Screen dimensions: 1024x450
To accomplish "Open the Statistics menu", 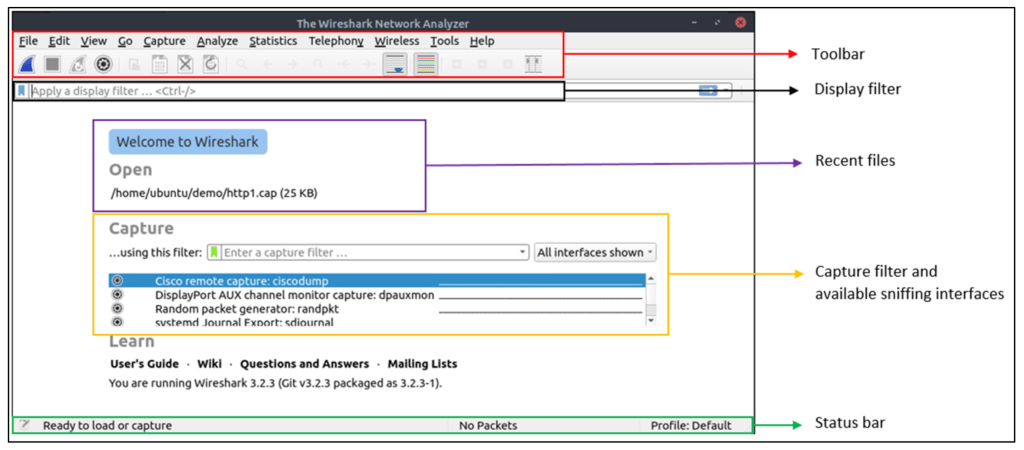I will [273, 41].
